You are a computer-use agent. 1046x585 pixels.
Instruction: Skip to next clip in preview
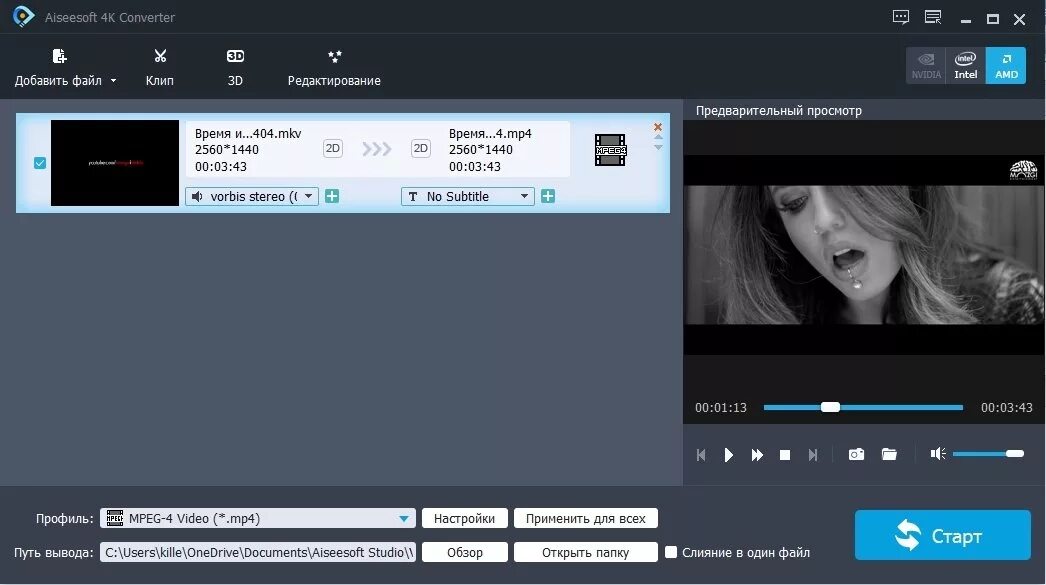pyautogui.click(x=813, y=455)
